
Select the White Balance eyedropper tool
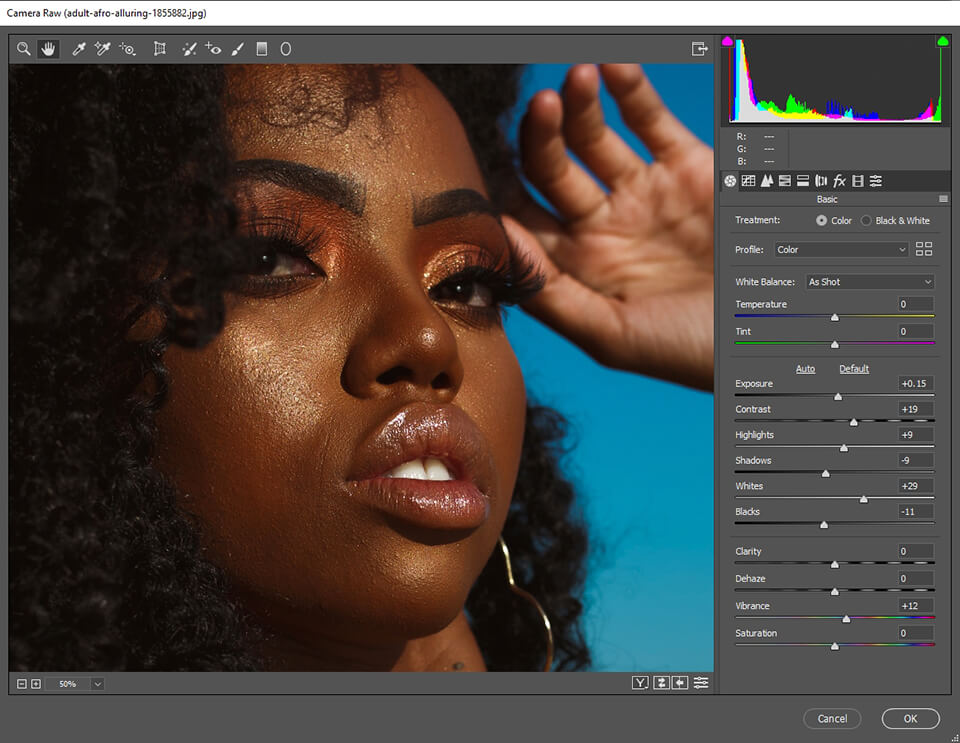point(80,48)
